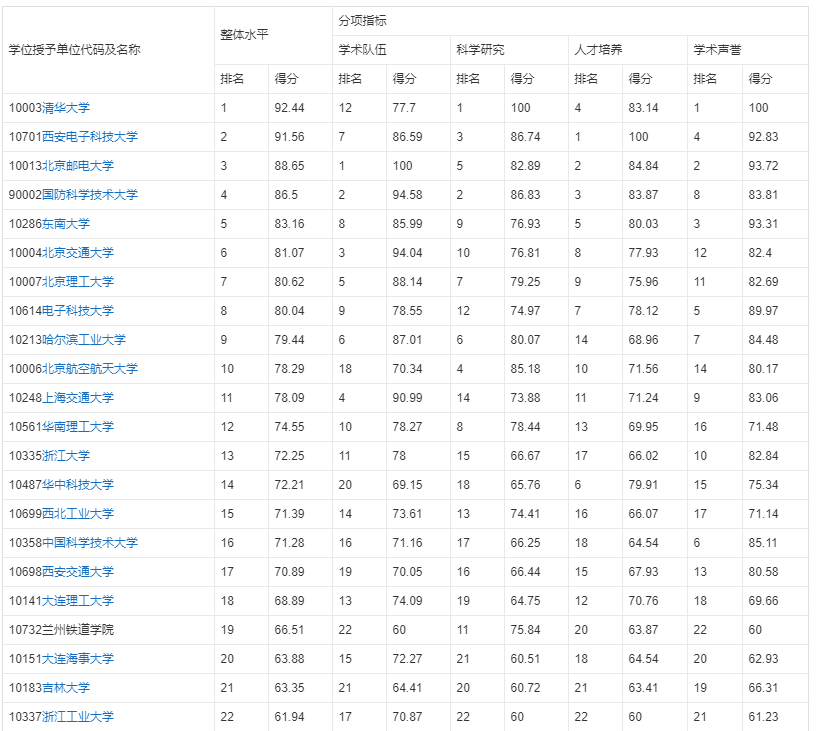Open the 西安交通大学 link
The width and height of the screenshot is (818, 731).
point(78,572)
